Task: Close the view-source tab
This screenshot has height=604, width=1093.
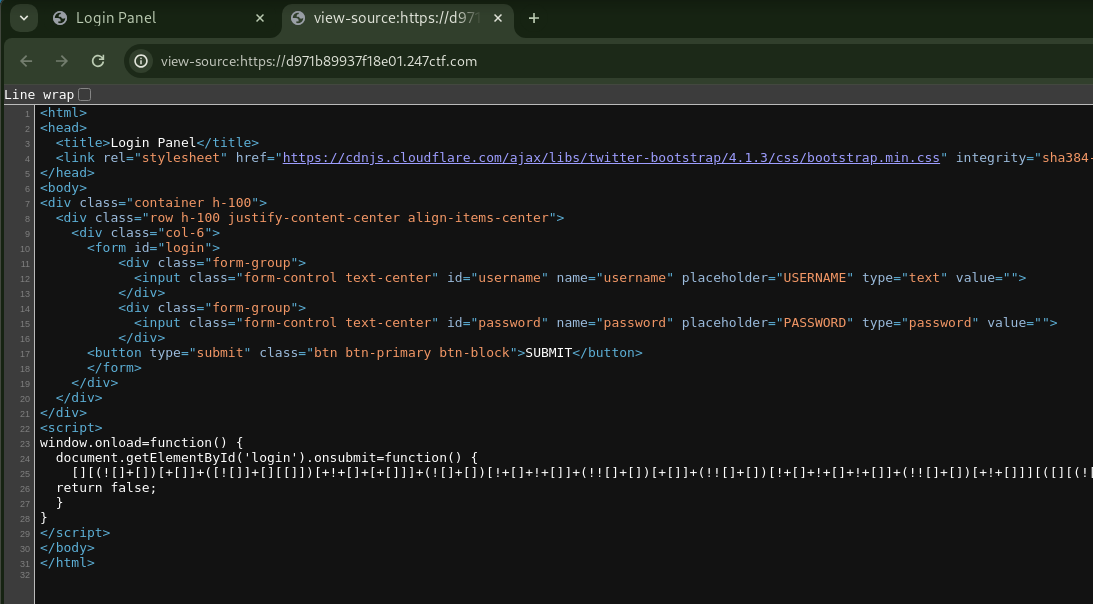Action: click(x=498, y=18)
